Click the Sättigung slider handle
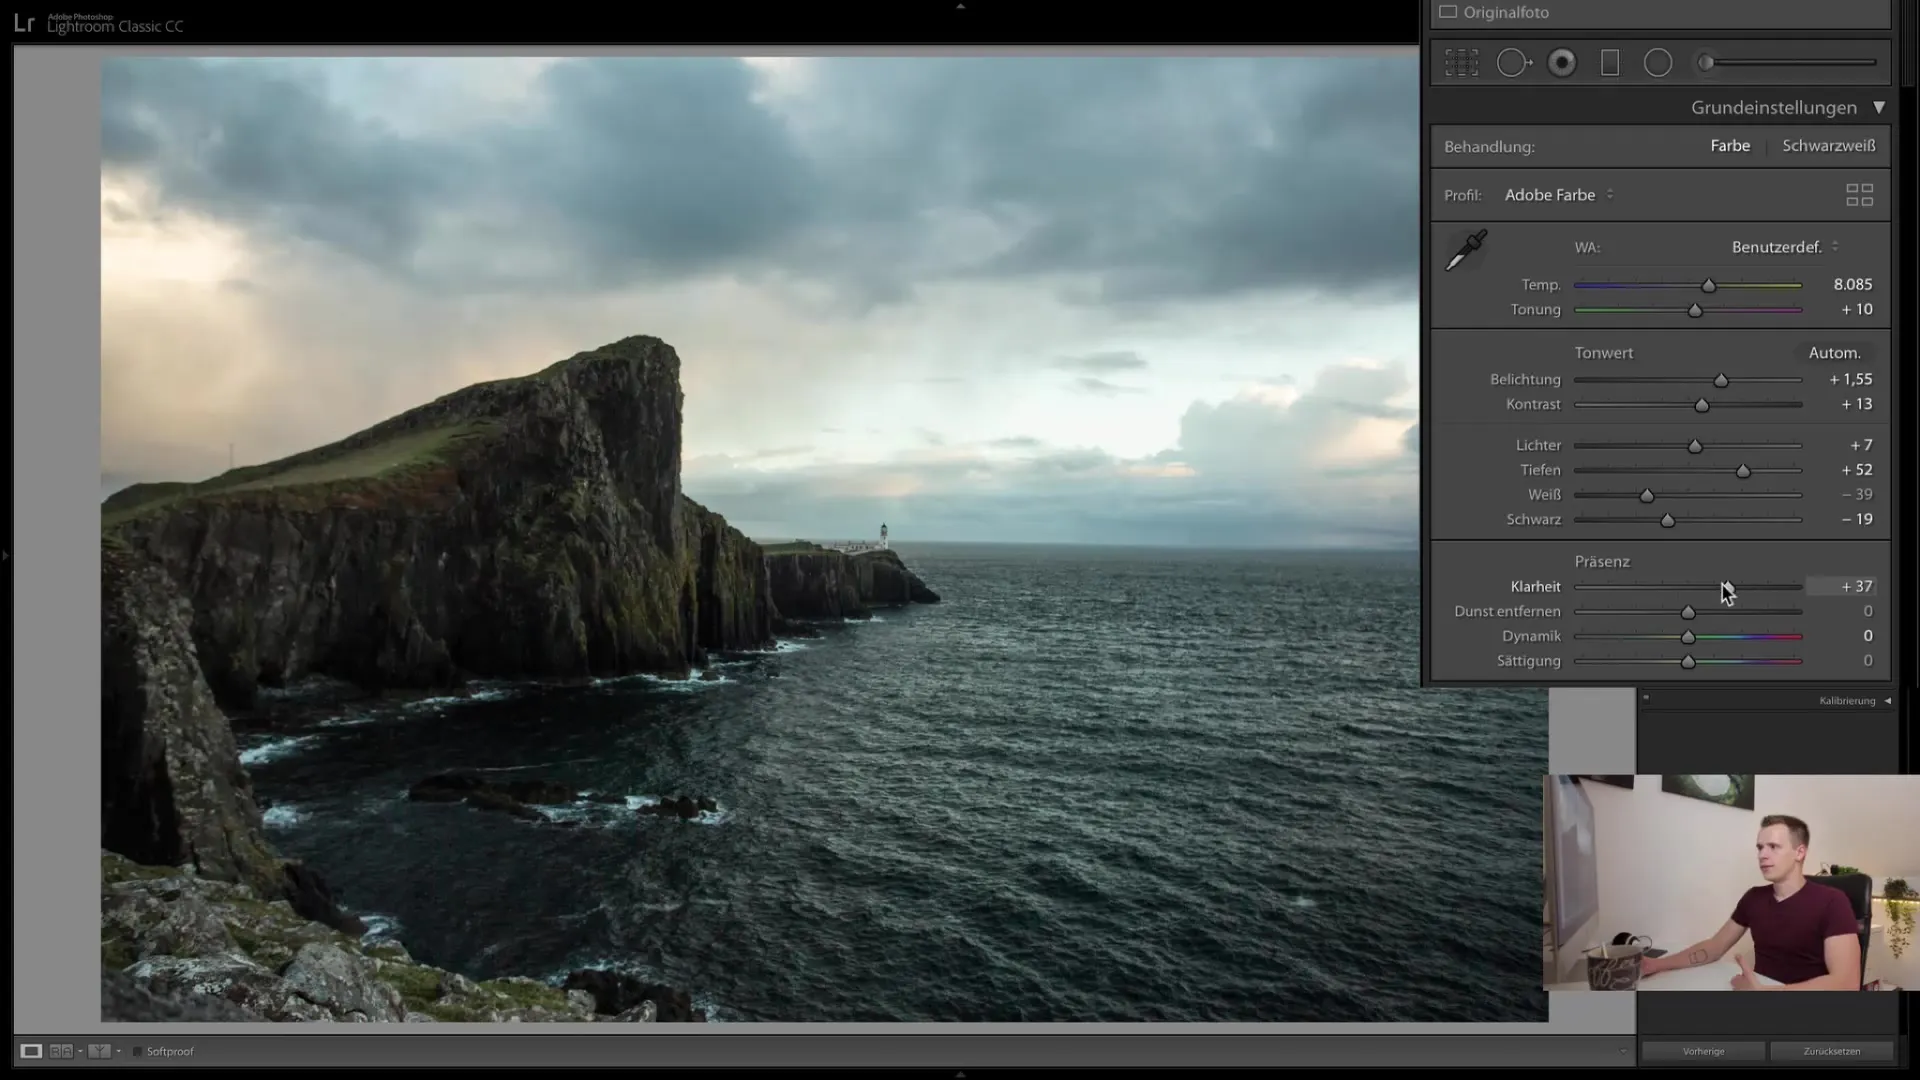Screen dimensions: 1920x1080 tap(1688, 662)
